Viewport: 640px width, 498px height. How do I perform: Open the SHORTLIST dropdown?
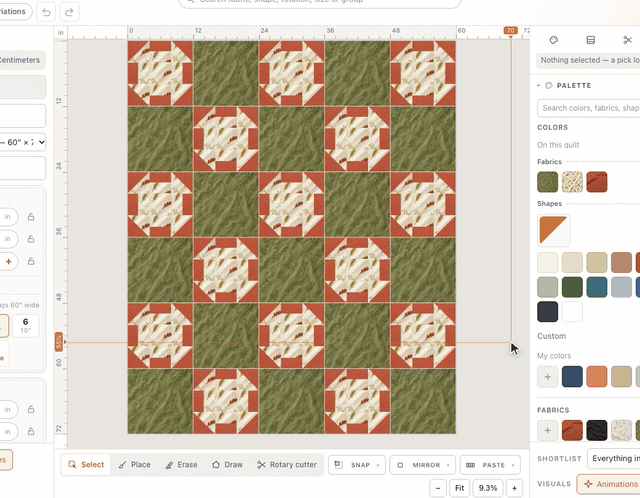(613, 458)
